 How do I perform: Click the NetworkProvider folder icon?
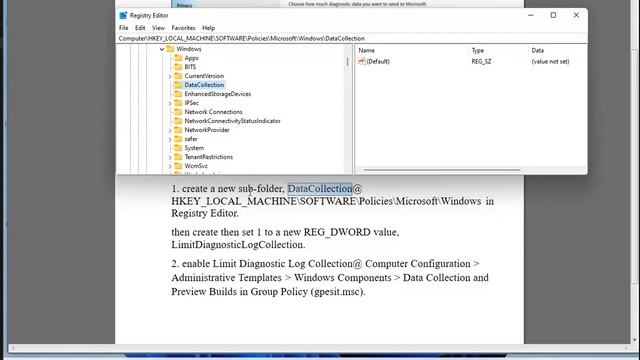pyautogui.click(x=178, y=130)
